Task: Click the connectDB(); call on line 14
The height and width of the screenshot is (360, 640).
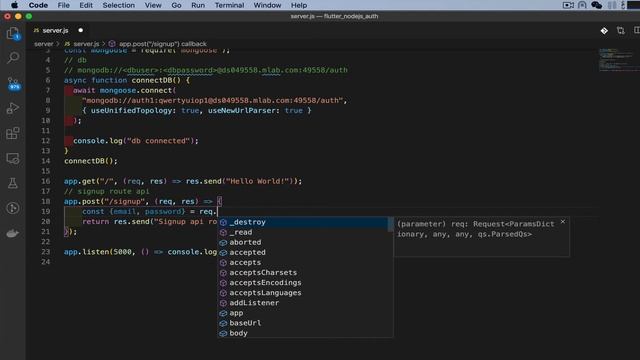Action: click(x=91, y=161)
